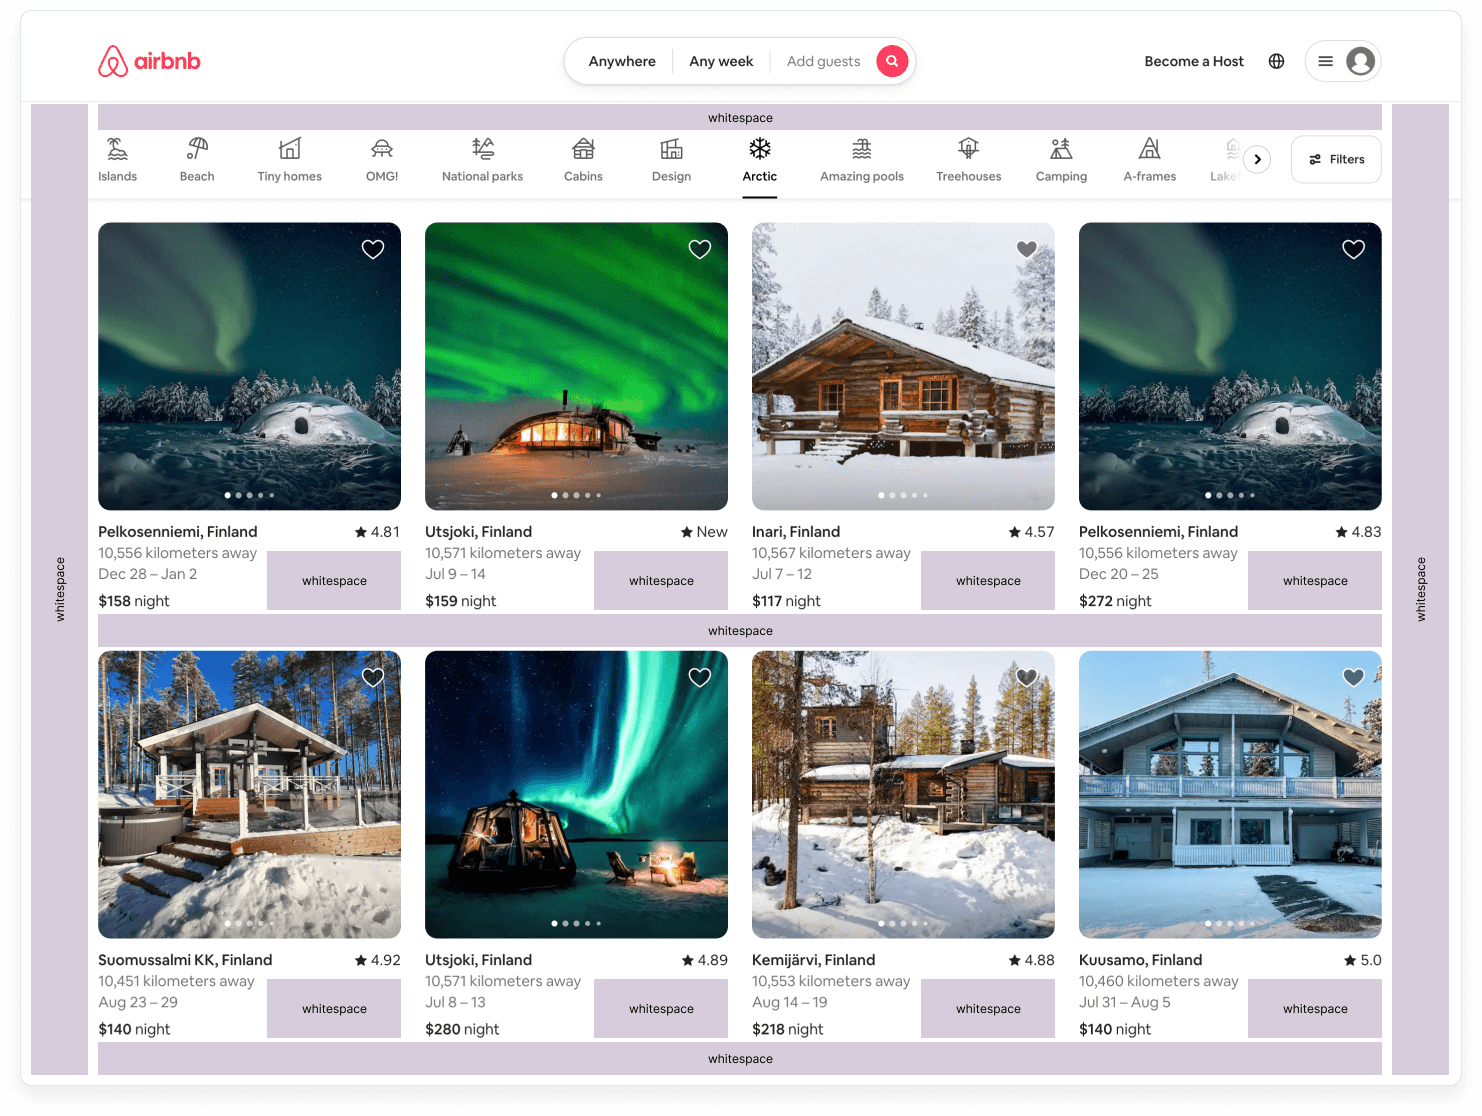Browse the Treehouses category
Viewport: 1482px width, 1116px height.
pyautogui.click(x=967, y=159)
